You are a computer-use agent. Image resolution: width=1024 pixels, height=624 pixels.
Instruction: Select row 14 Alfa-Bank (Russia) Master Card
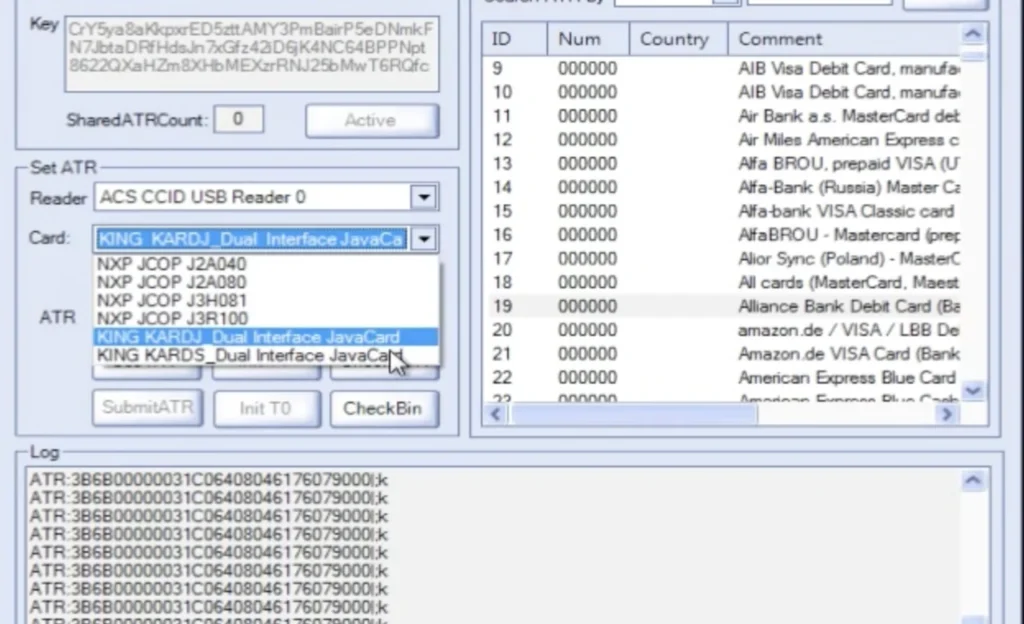[724, 187]
